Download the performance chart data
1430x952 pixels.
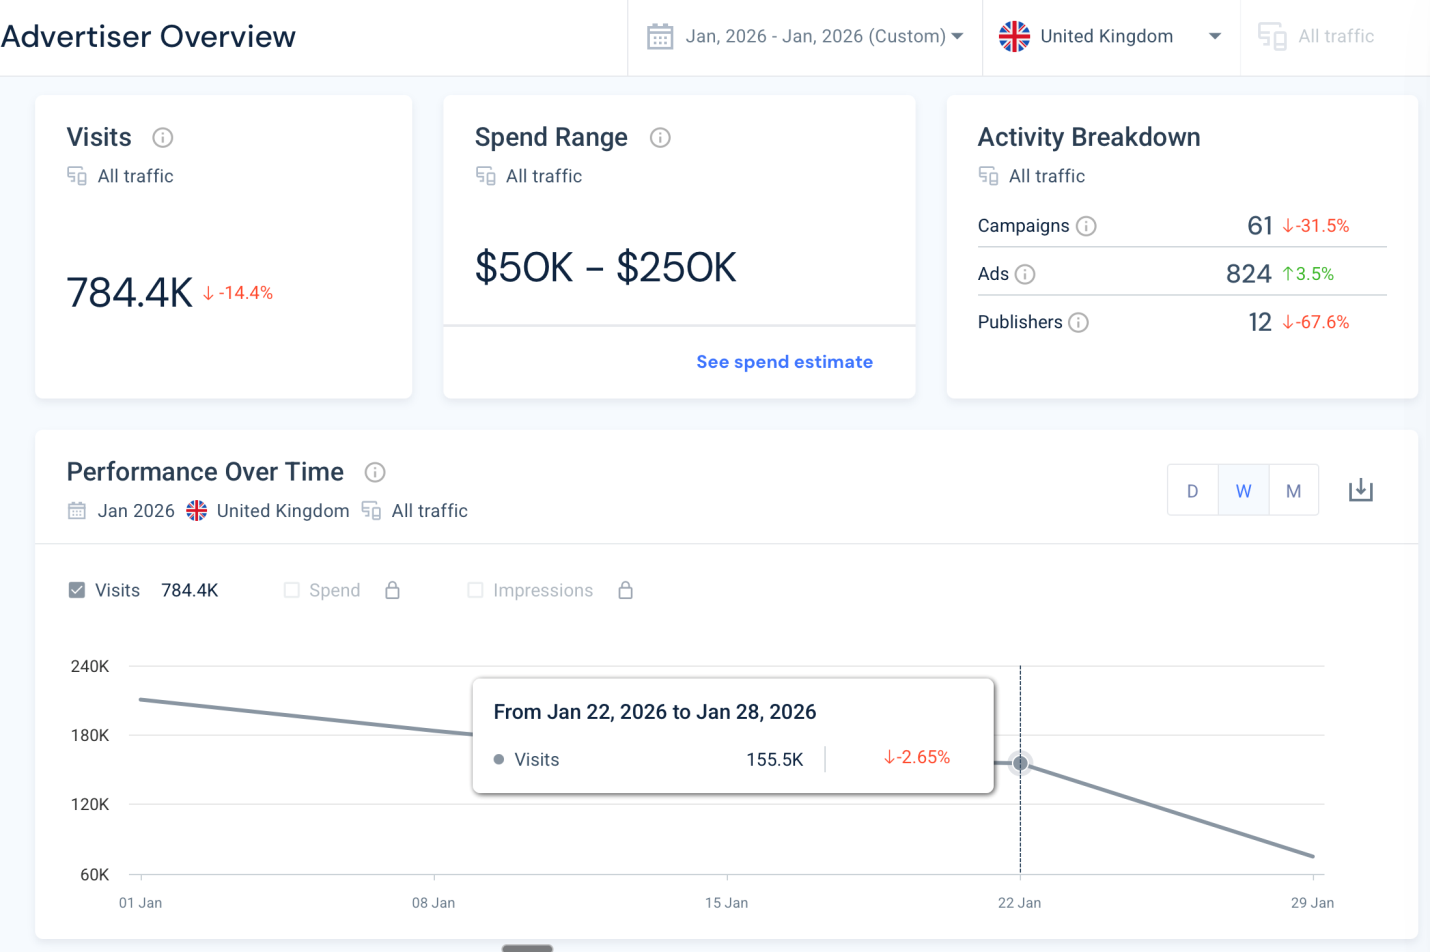point(1360,490)
